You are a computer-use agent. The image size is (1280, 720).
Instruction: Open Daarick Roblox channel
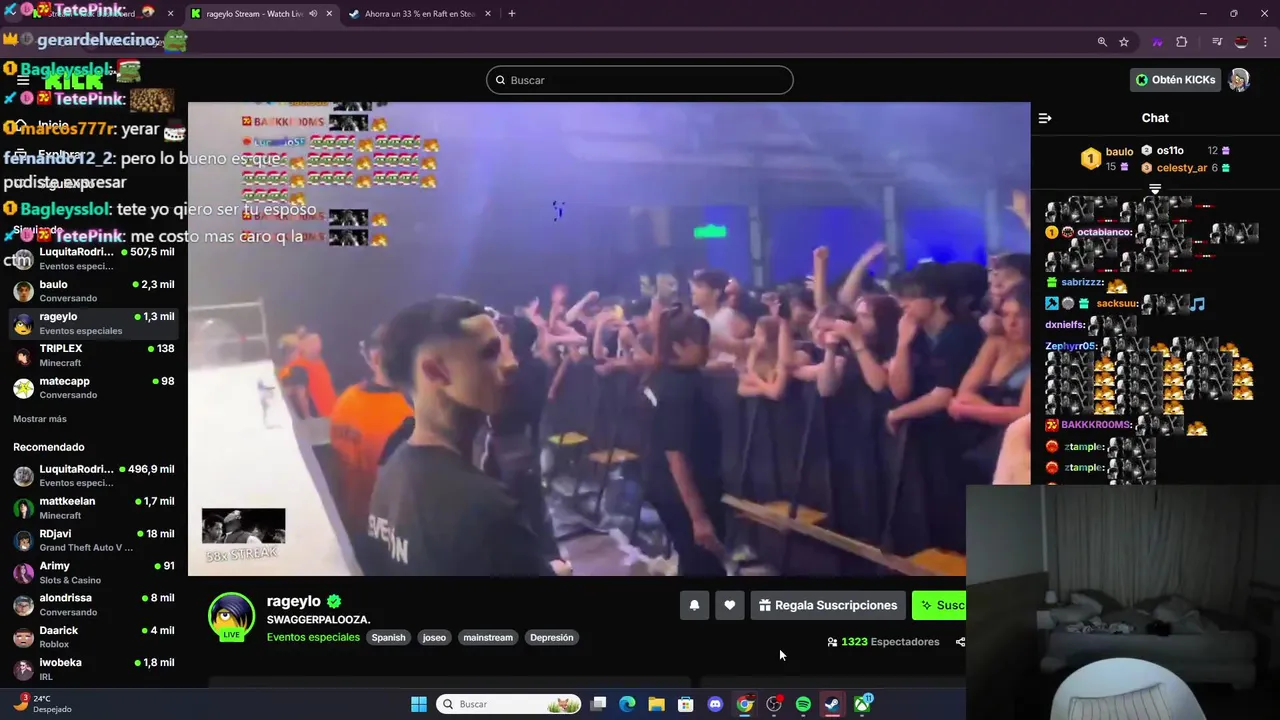(x=94, y=637)
